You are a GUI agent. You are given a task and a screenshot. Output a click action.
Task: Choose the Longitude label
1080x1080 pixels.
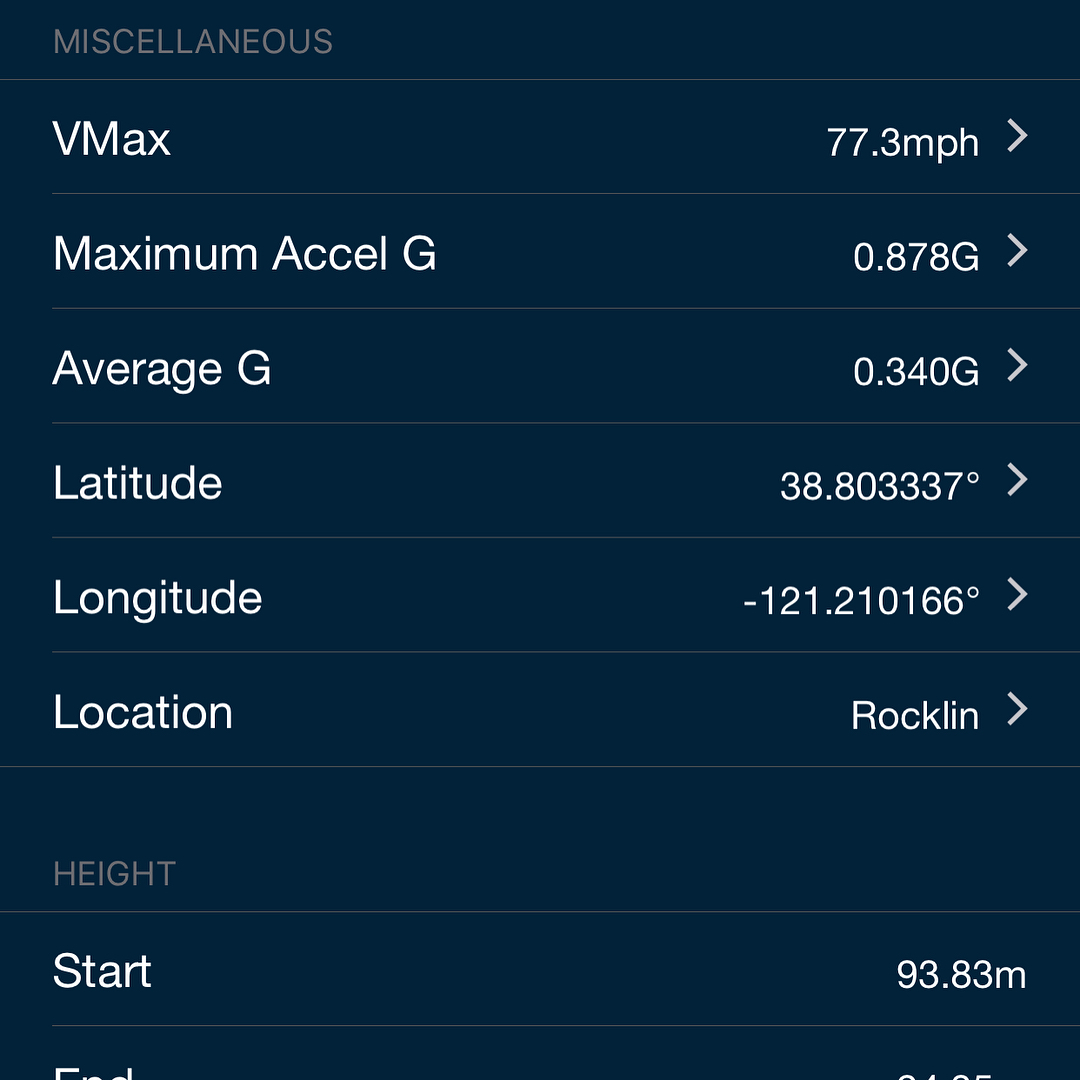click(158, 598)
